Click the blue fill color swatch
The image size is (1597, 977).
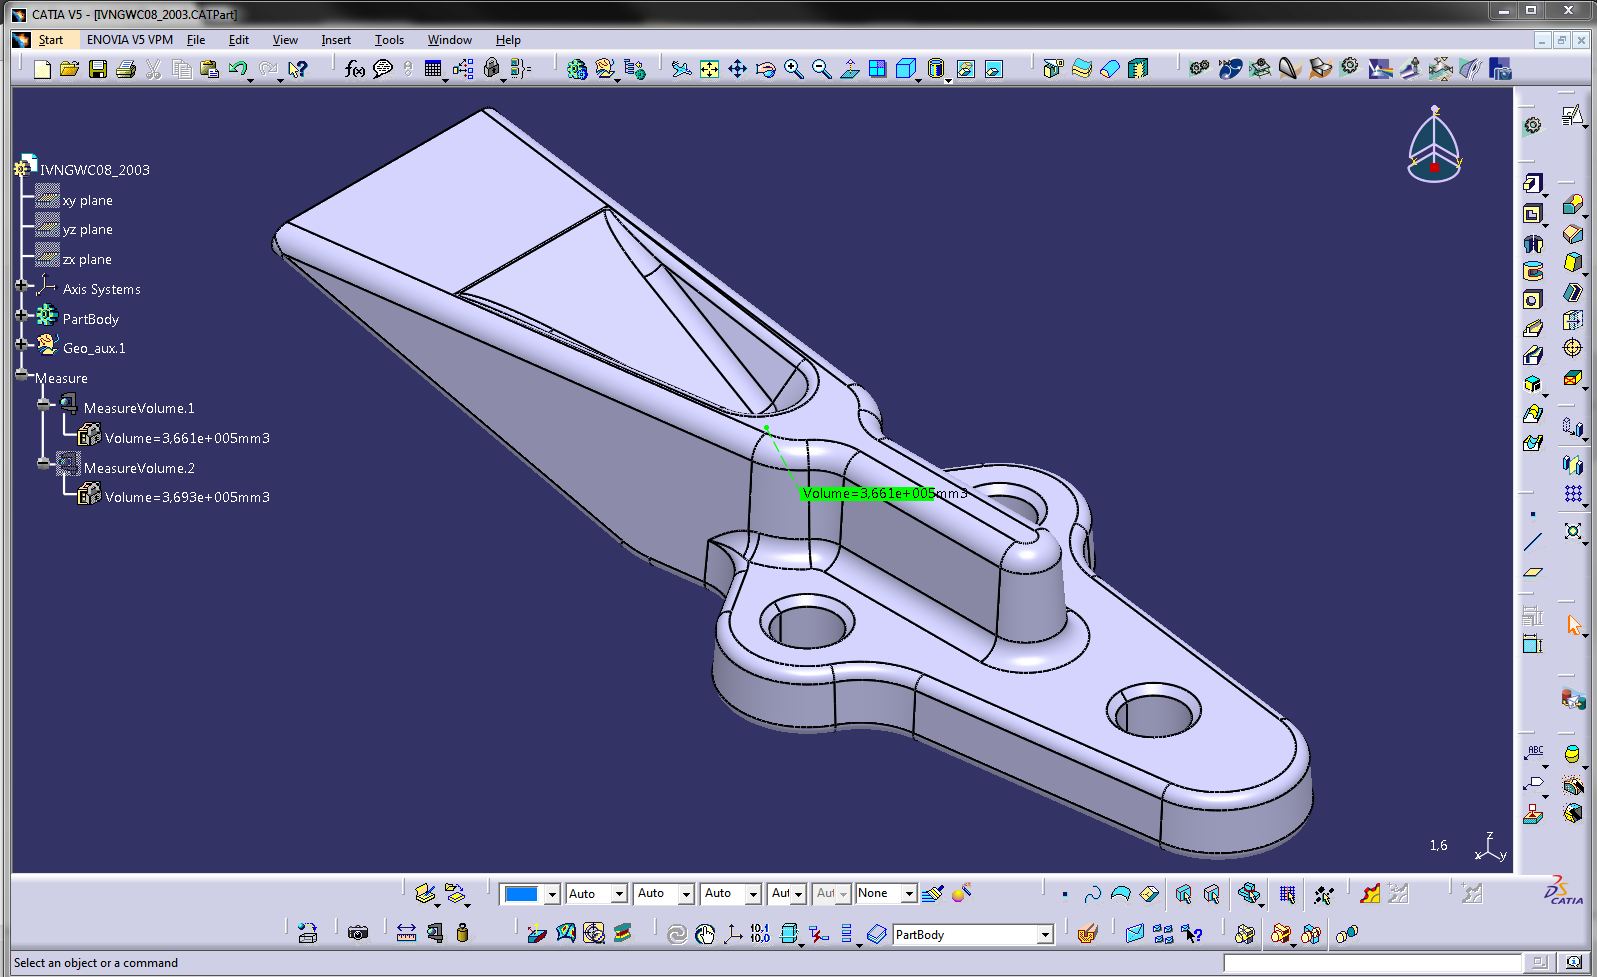click(x=521, y=894)
